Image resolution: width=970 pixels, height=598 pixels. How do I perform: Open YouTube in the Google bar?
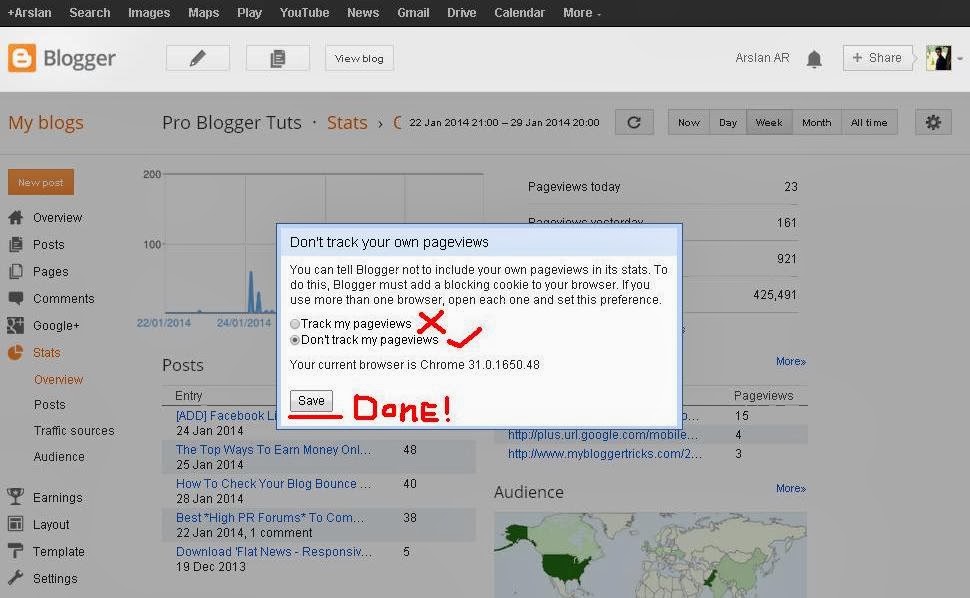[304, 12]
